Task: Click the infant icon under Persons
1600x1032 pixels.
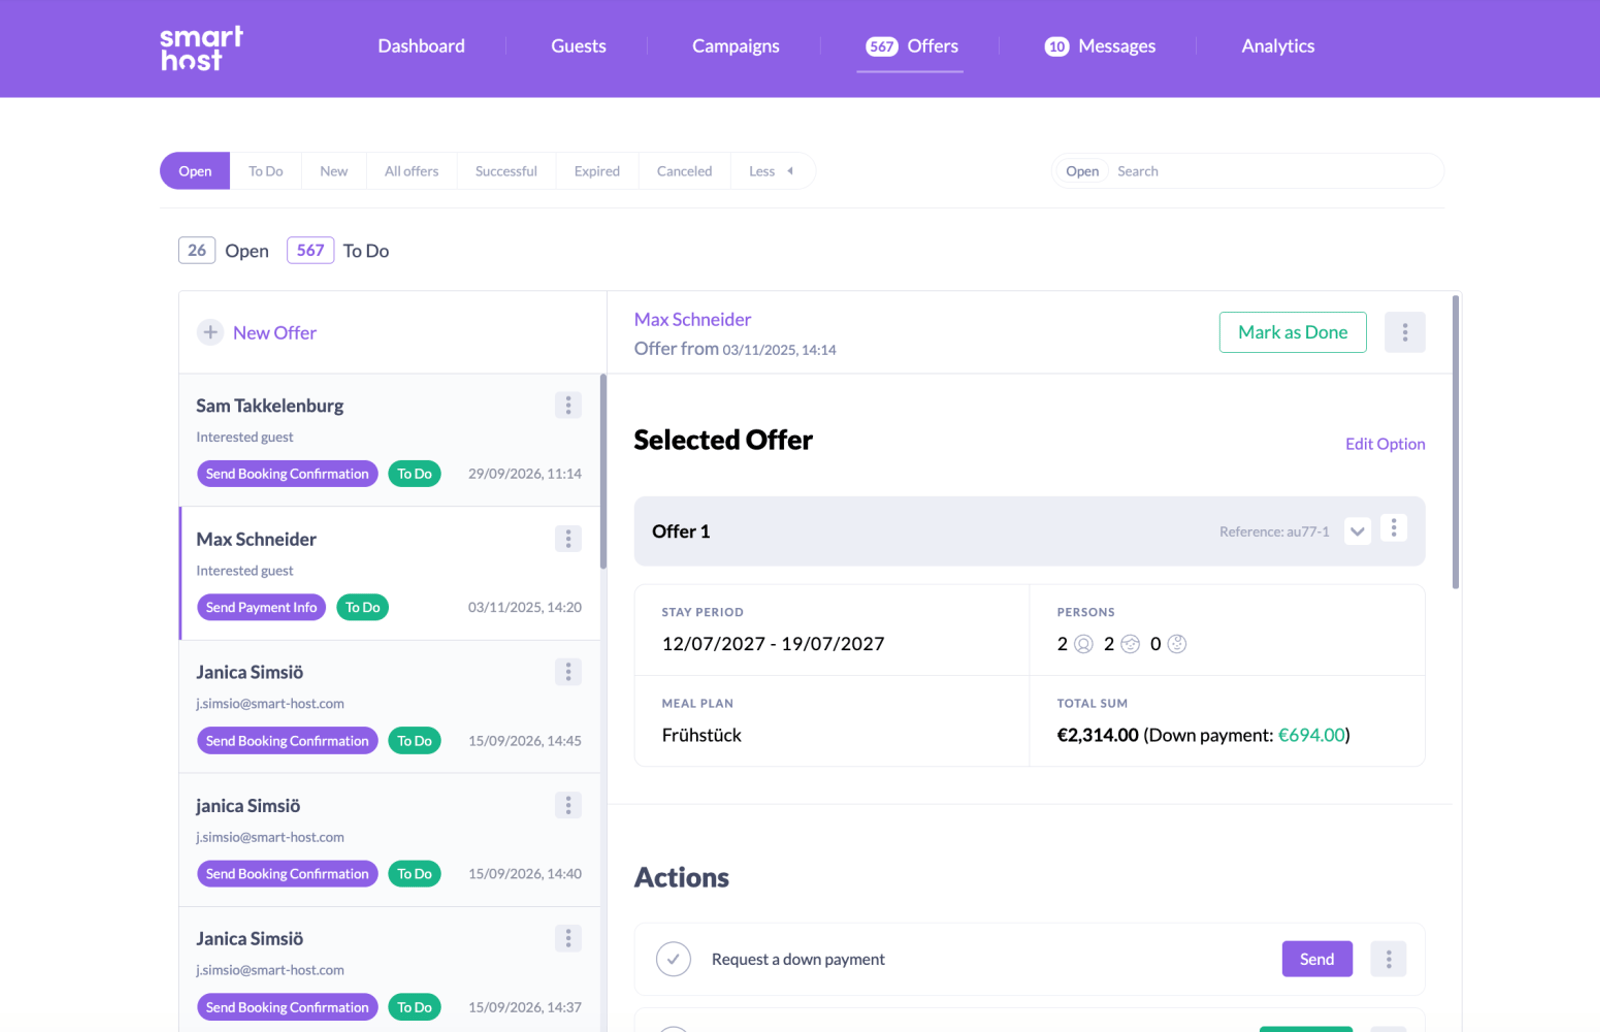Action: click(1177, 644)
